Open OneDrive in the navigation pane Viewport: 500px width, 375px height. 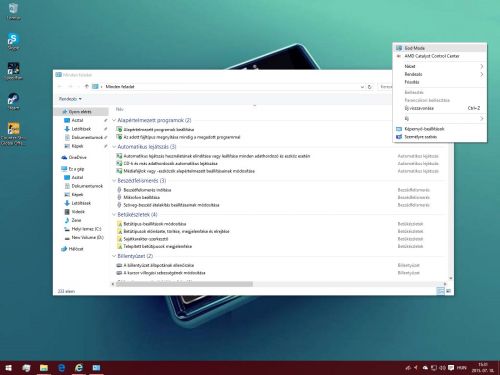[x=78, y=157]
